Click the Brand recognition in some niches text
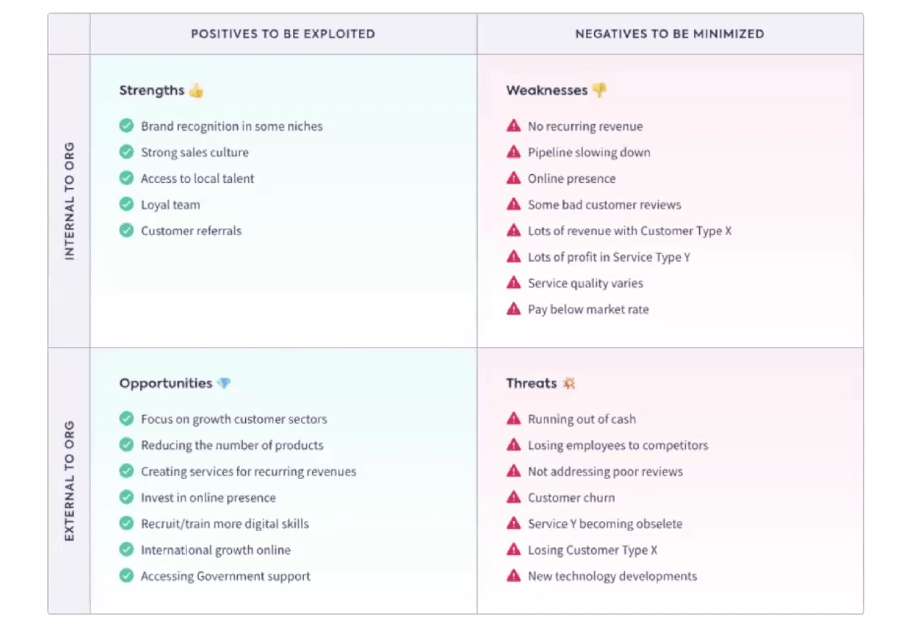 click(231, 127)
